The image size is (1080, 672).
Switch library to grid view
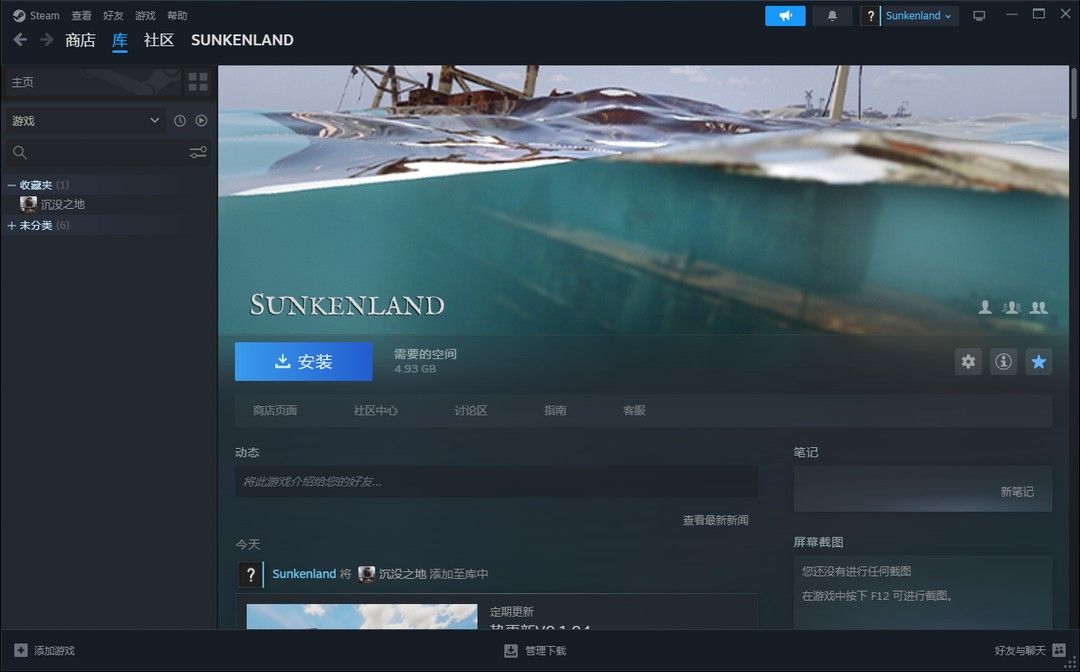(197, 81)
